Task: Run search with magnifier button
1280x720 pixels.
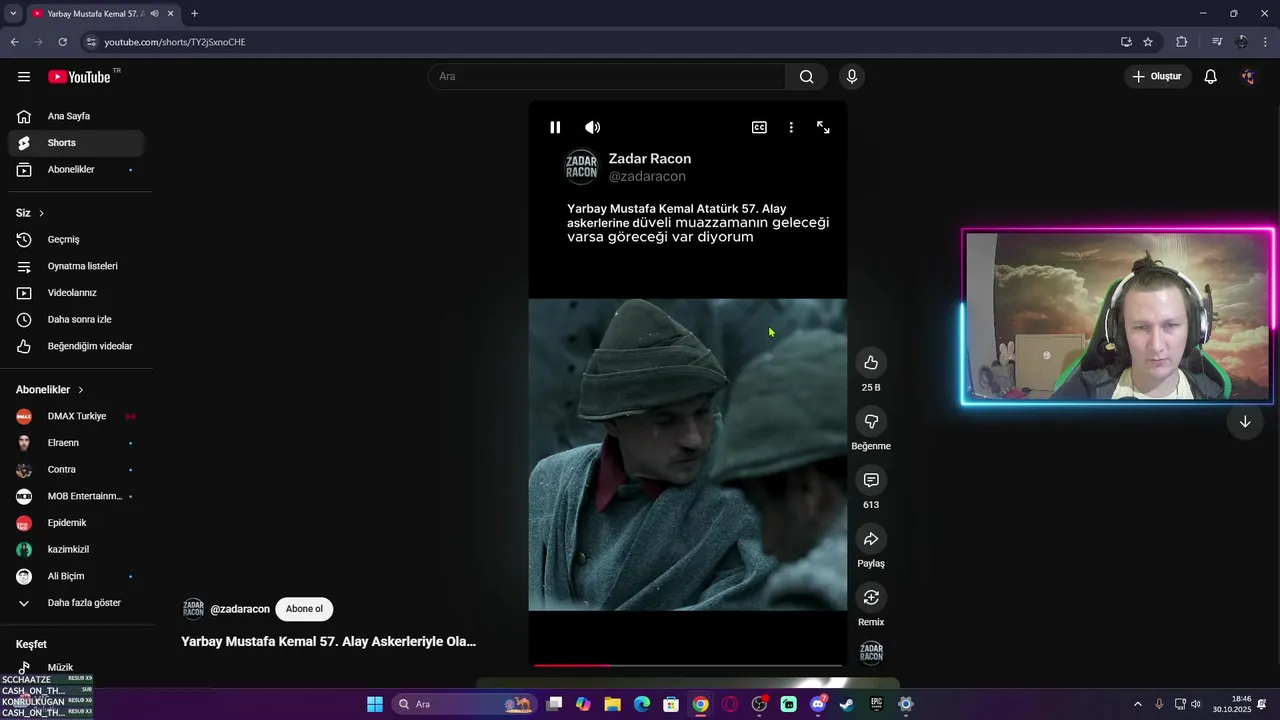Action: click(x=806, y=77)
